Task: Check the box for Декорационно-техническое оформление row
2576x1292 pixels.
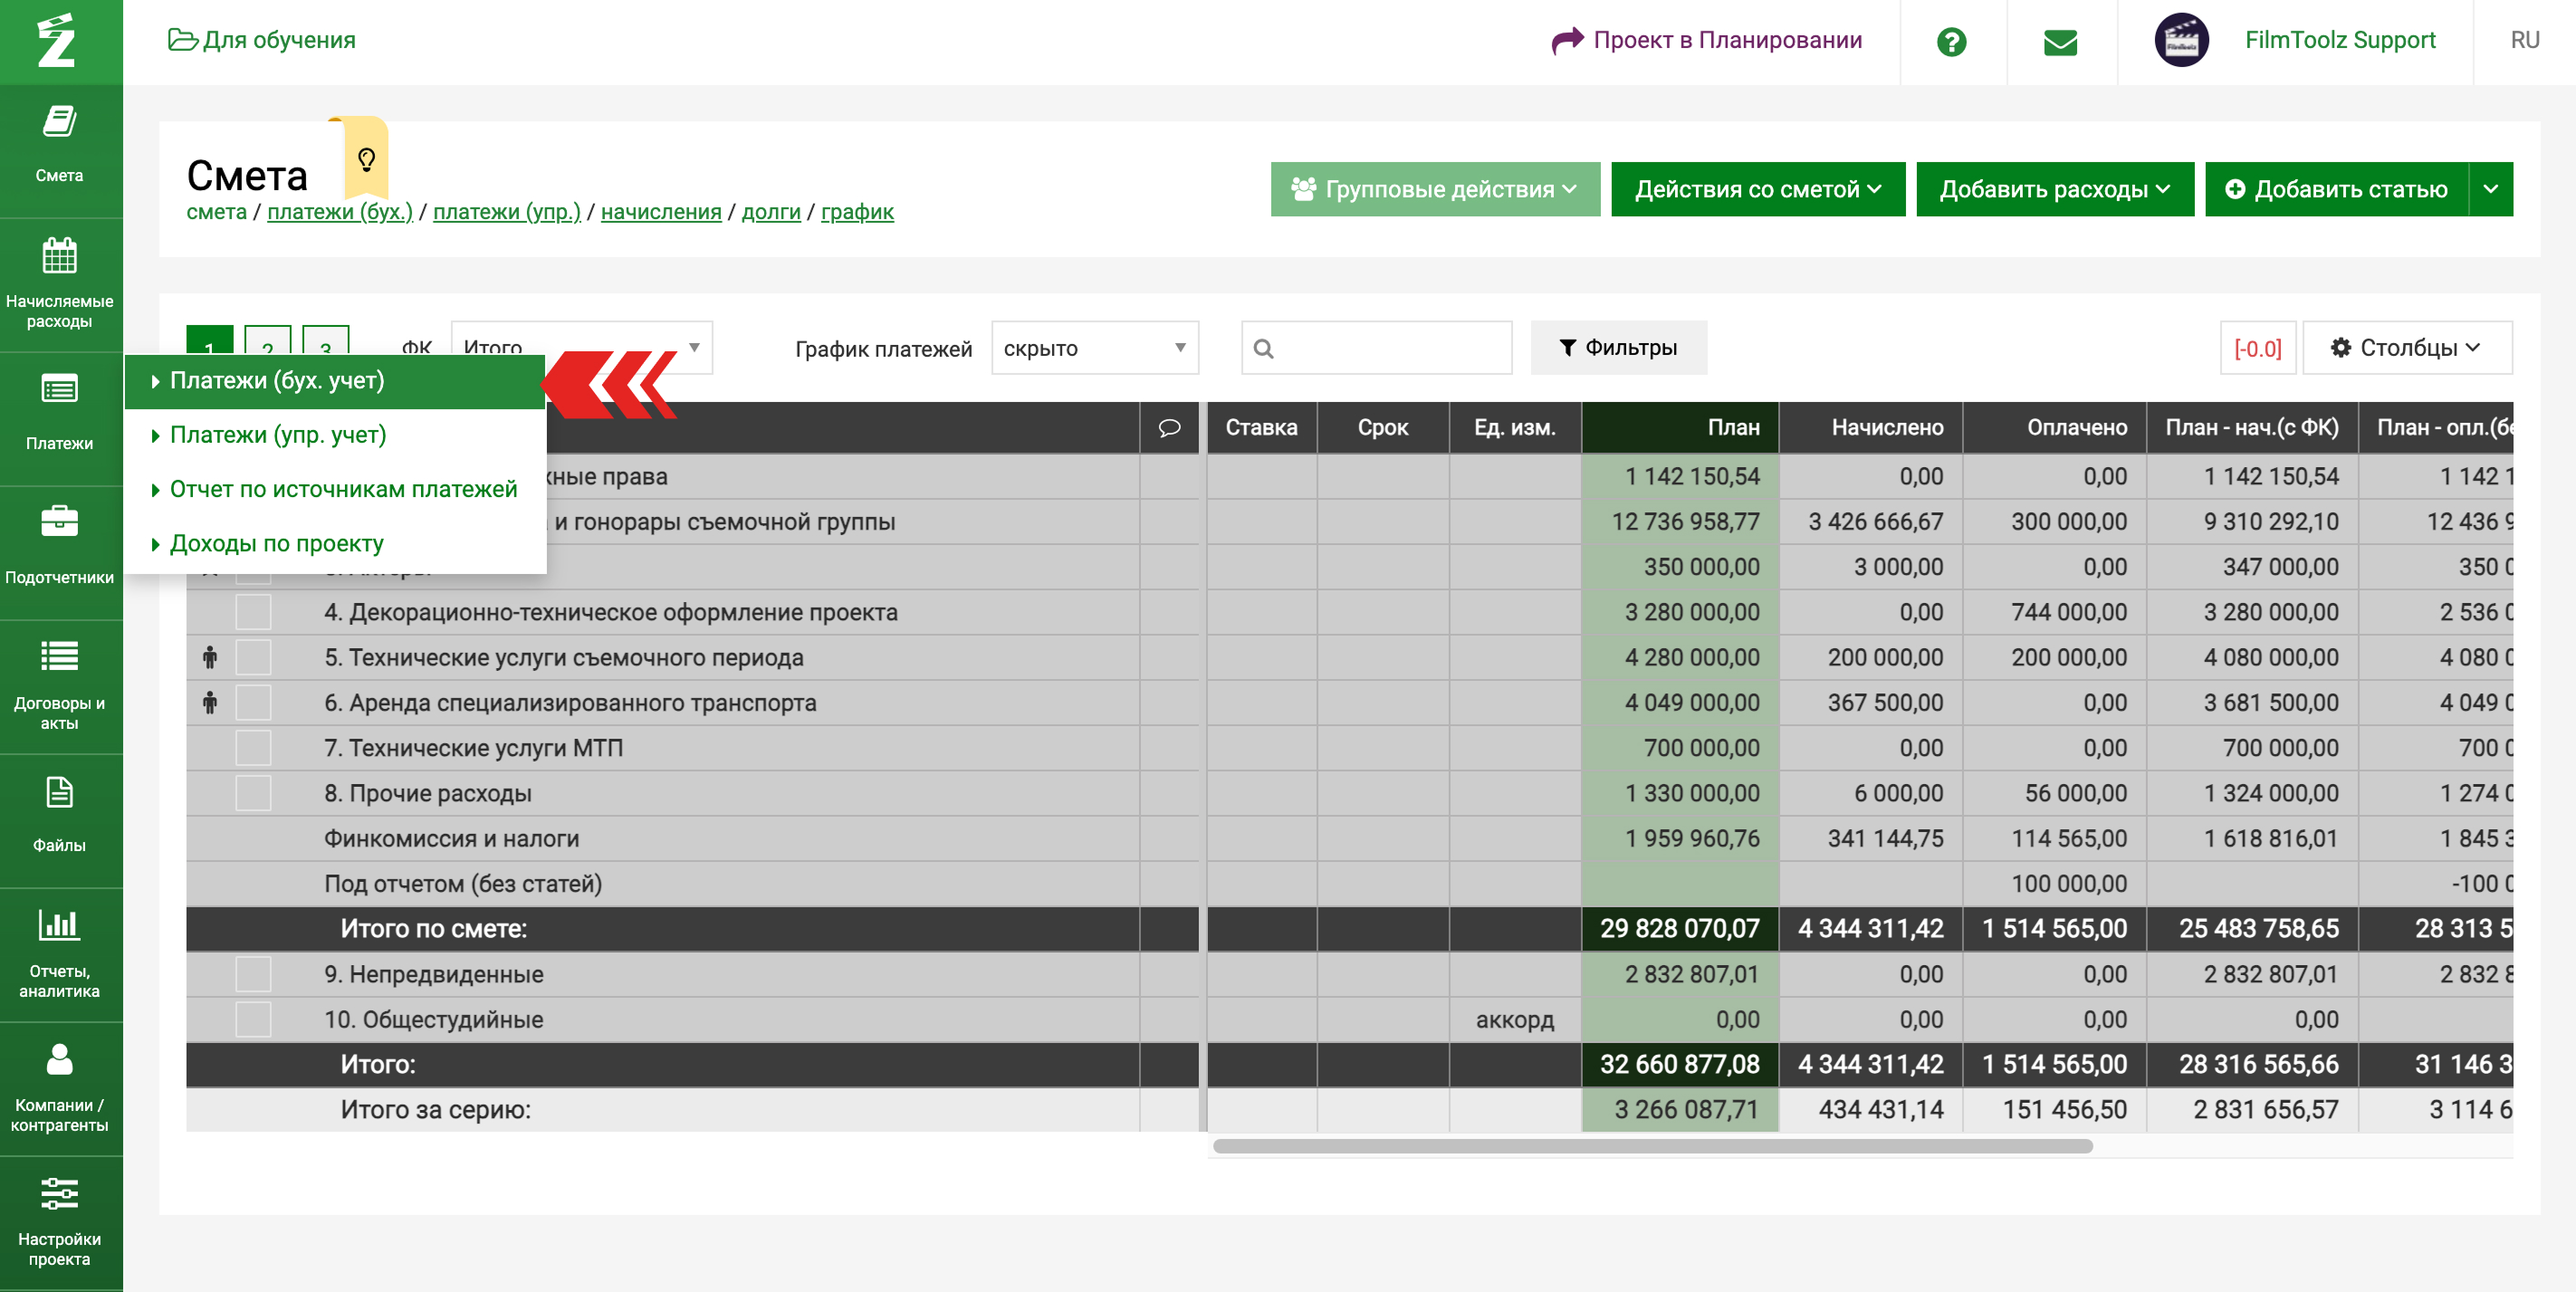Action: [x=253, y=612]
